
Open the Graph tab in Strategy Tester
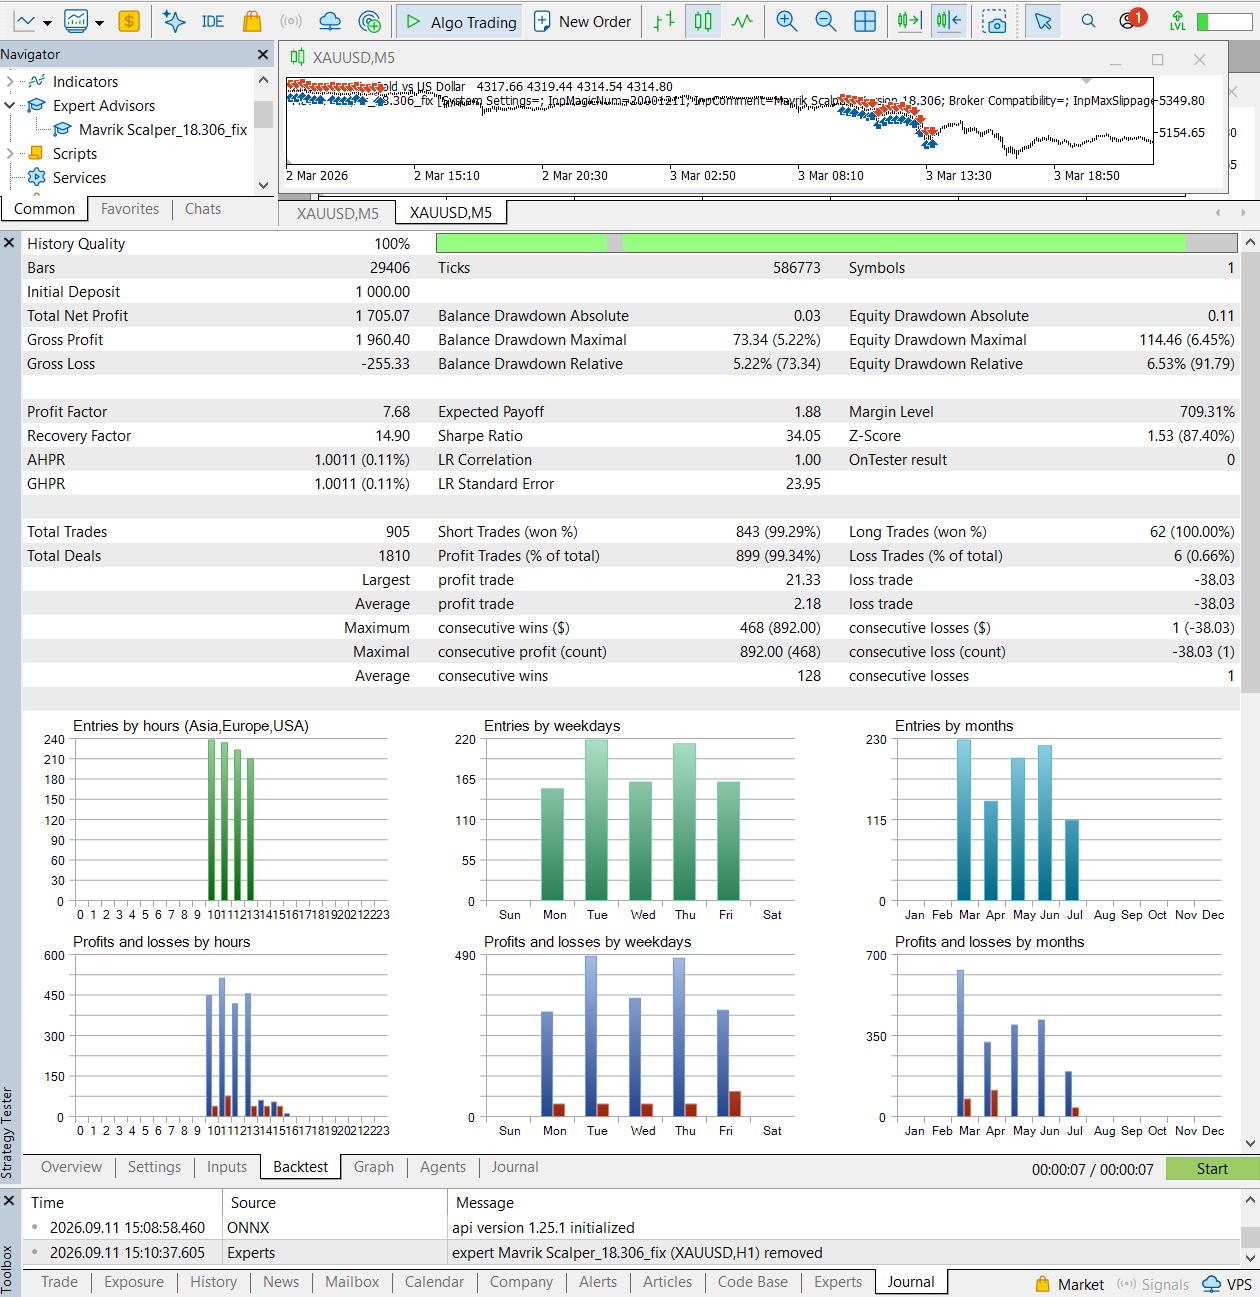(374, 1166)
